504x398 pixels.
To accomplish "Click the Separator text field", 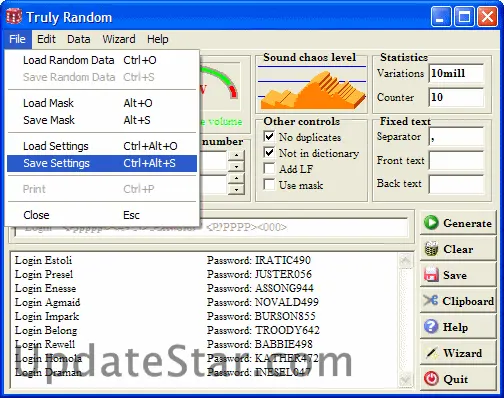I will [456, 136].
